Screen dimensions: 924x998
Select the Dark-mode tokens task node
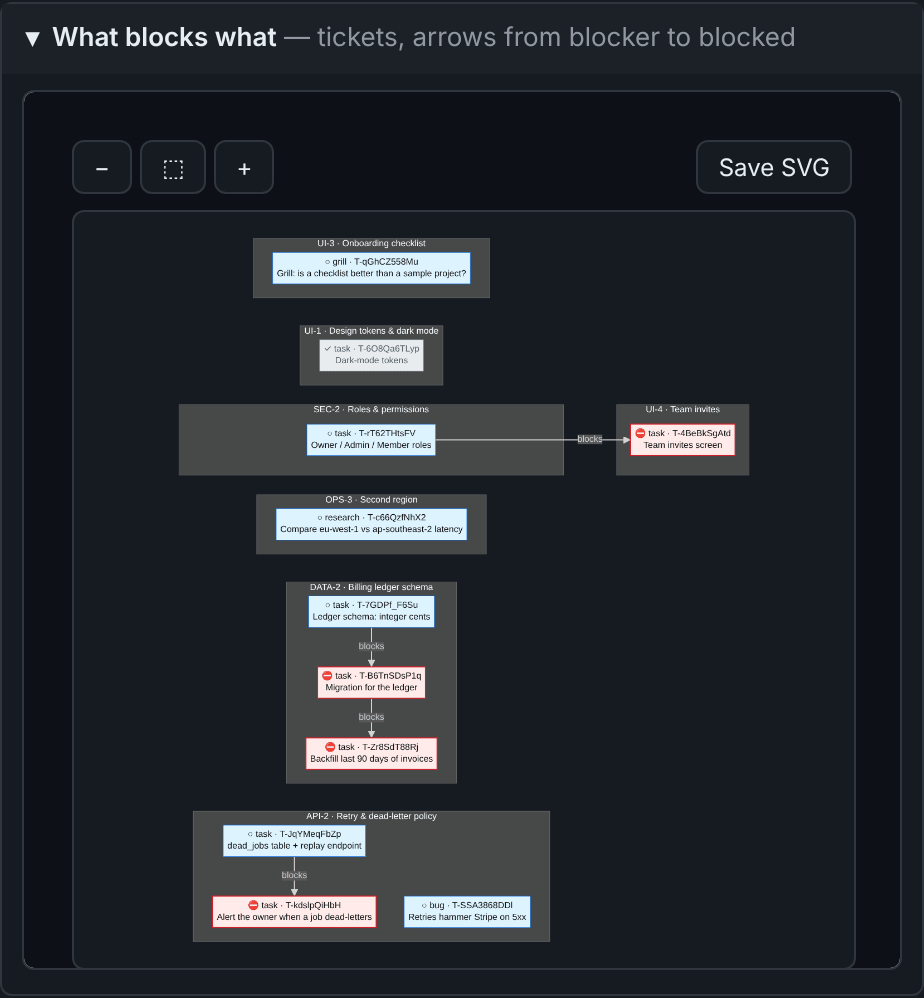click(372, 355)
